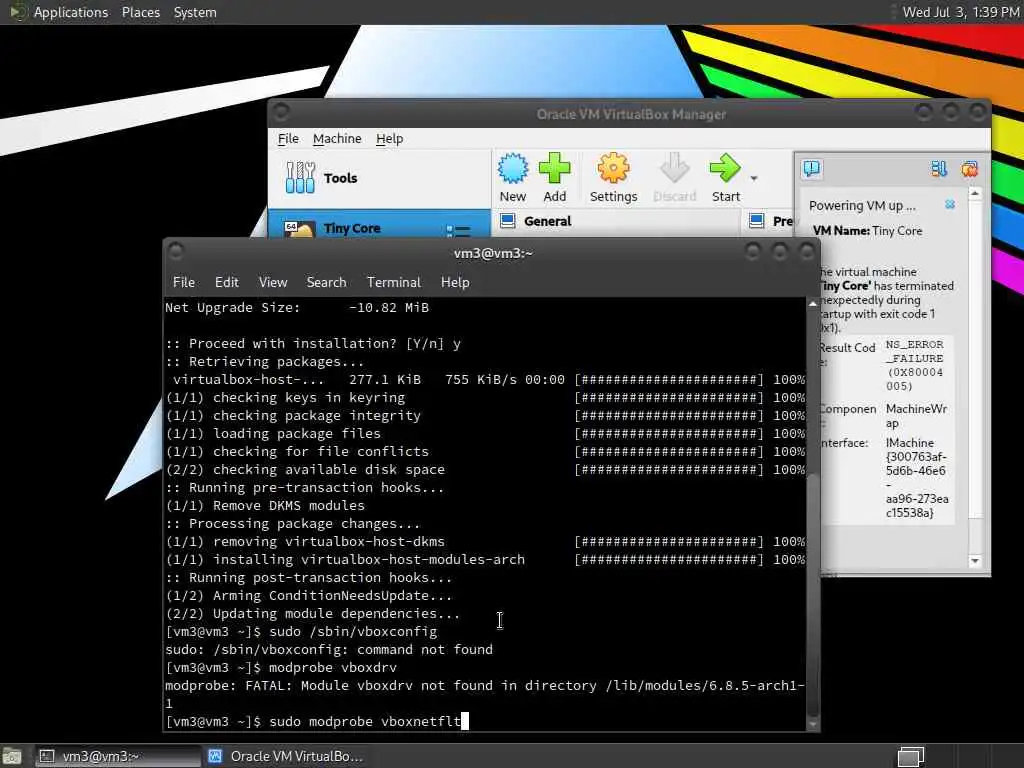
Task: Open the terminal Help menu
Action: (x=455, y=282)
